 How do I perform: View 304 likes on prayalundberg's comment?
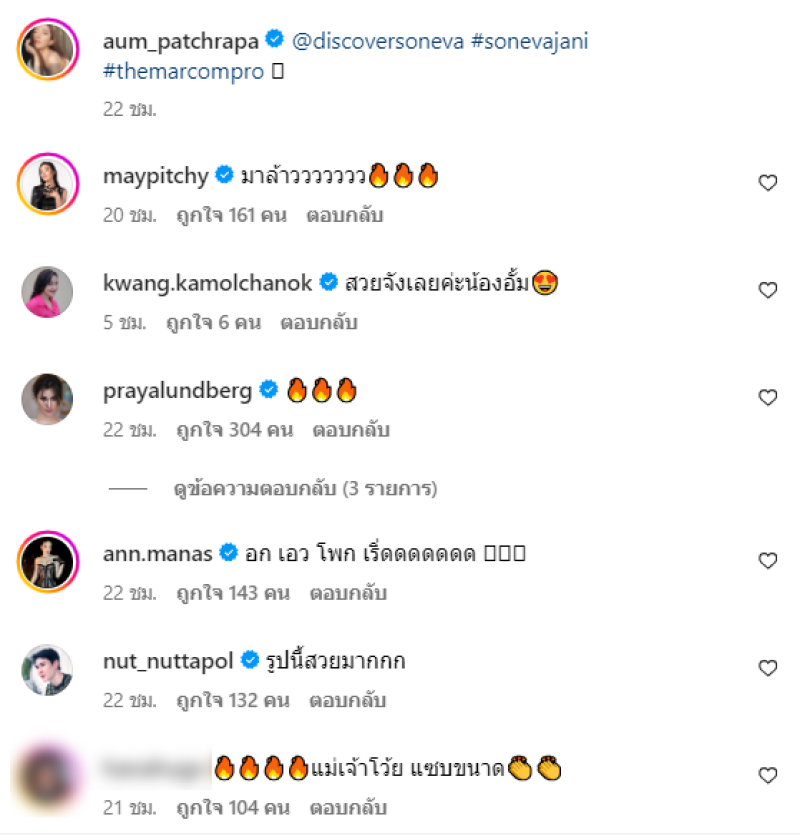click(x=235, y=430)
